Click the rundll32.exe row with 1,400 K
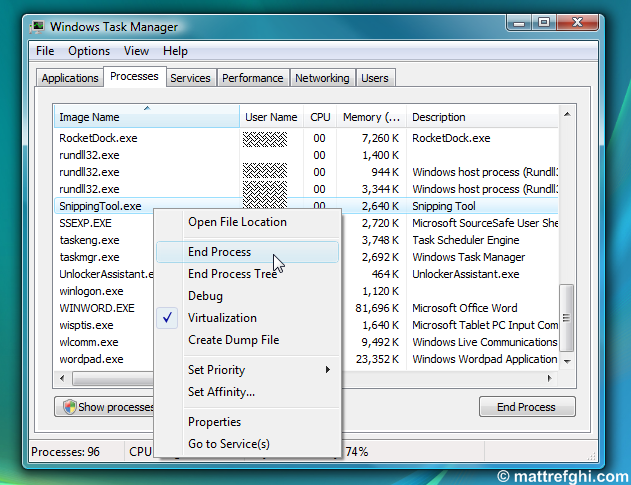The image size is (631, 485). (x=306, y=155)
